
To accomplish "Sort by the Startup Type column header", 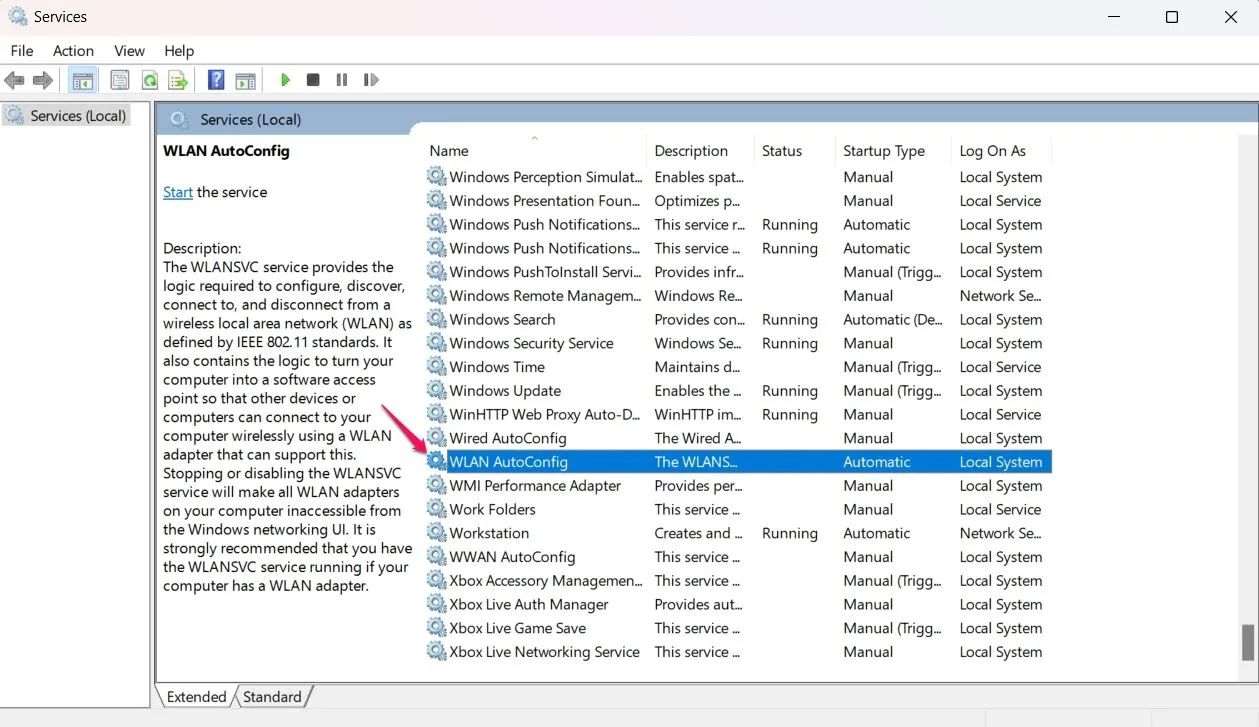I will click(x=893, y=151).
